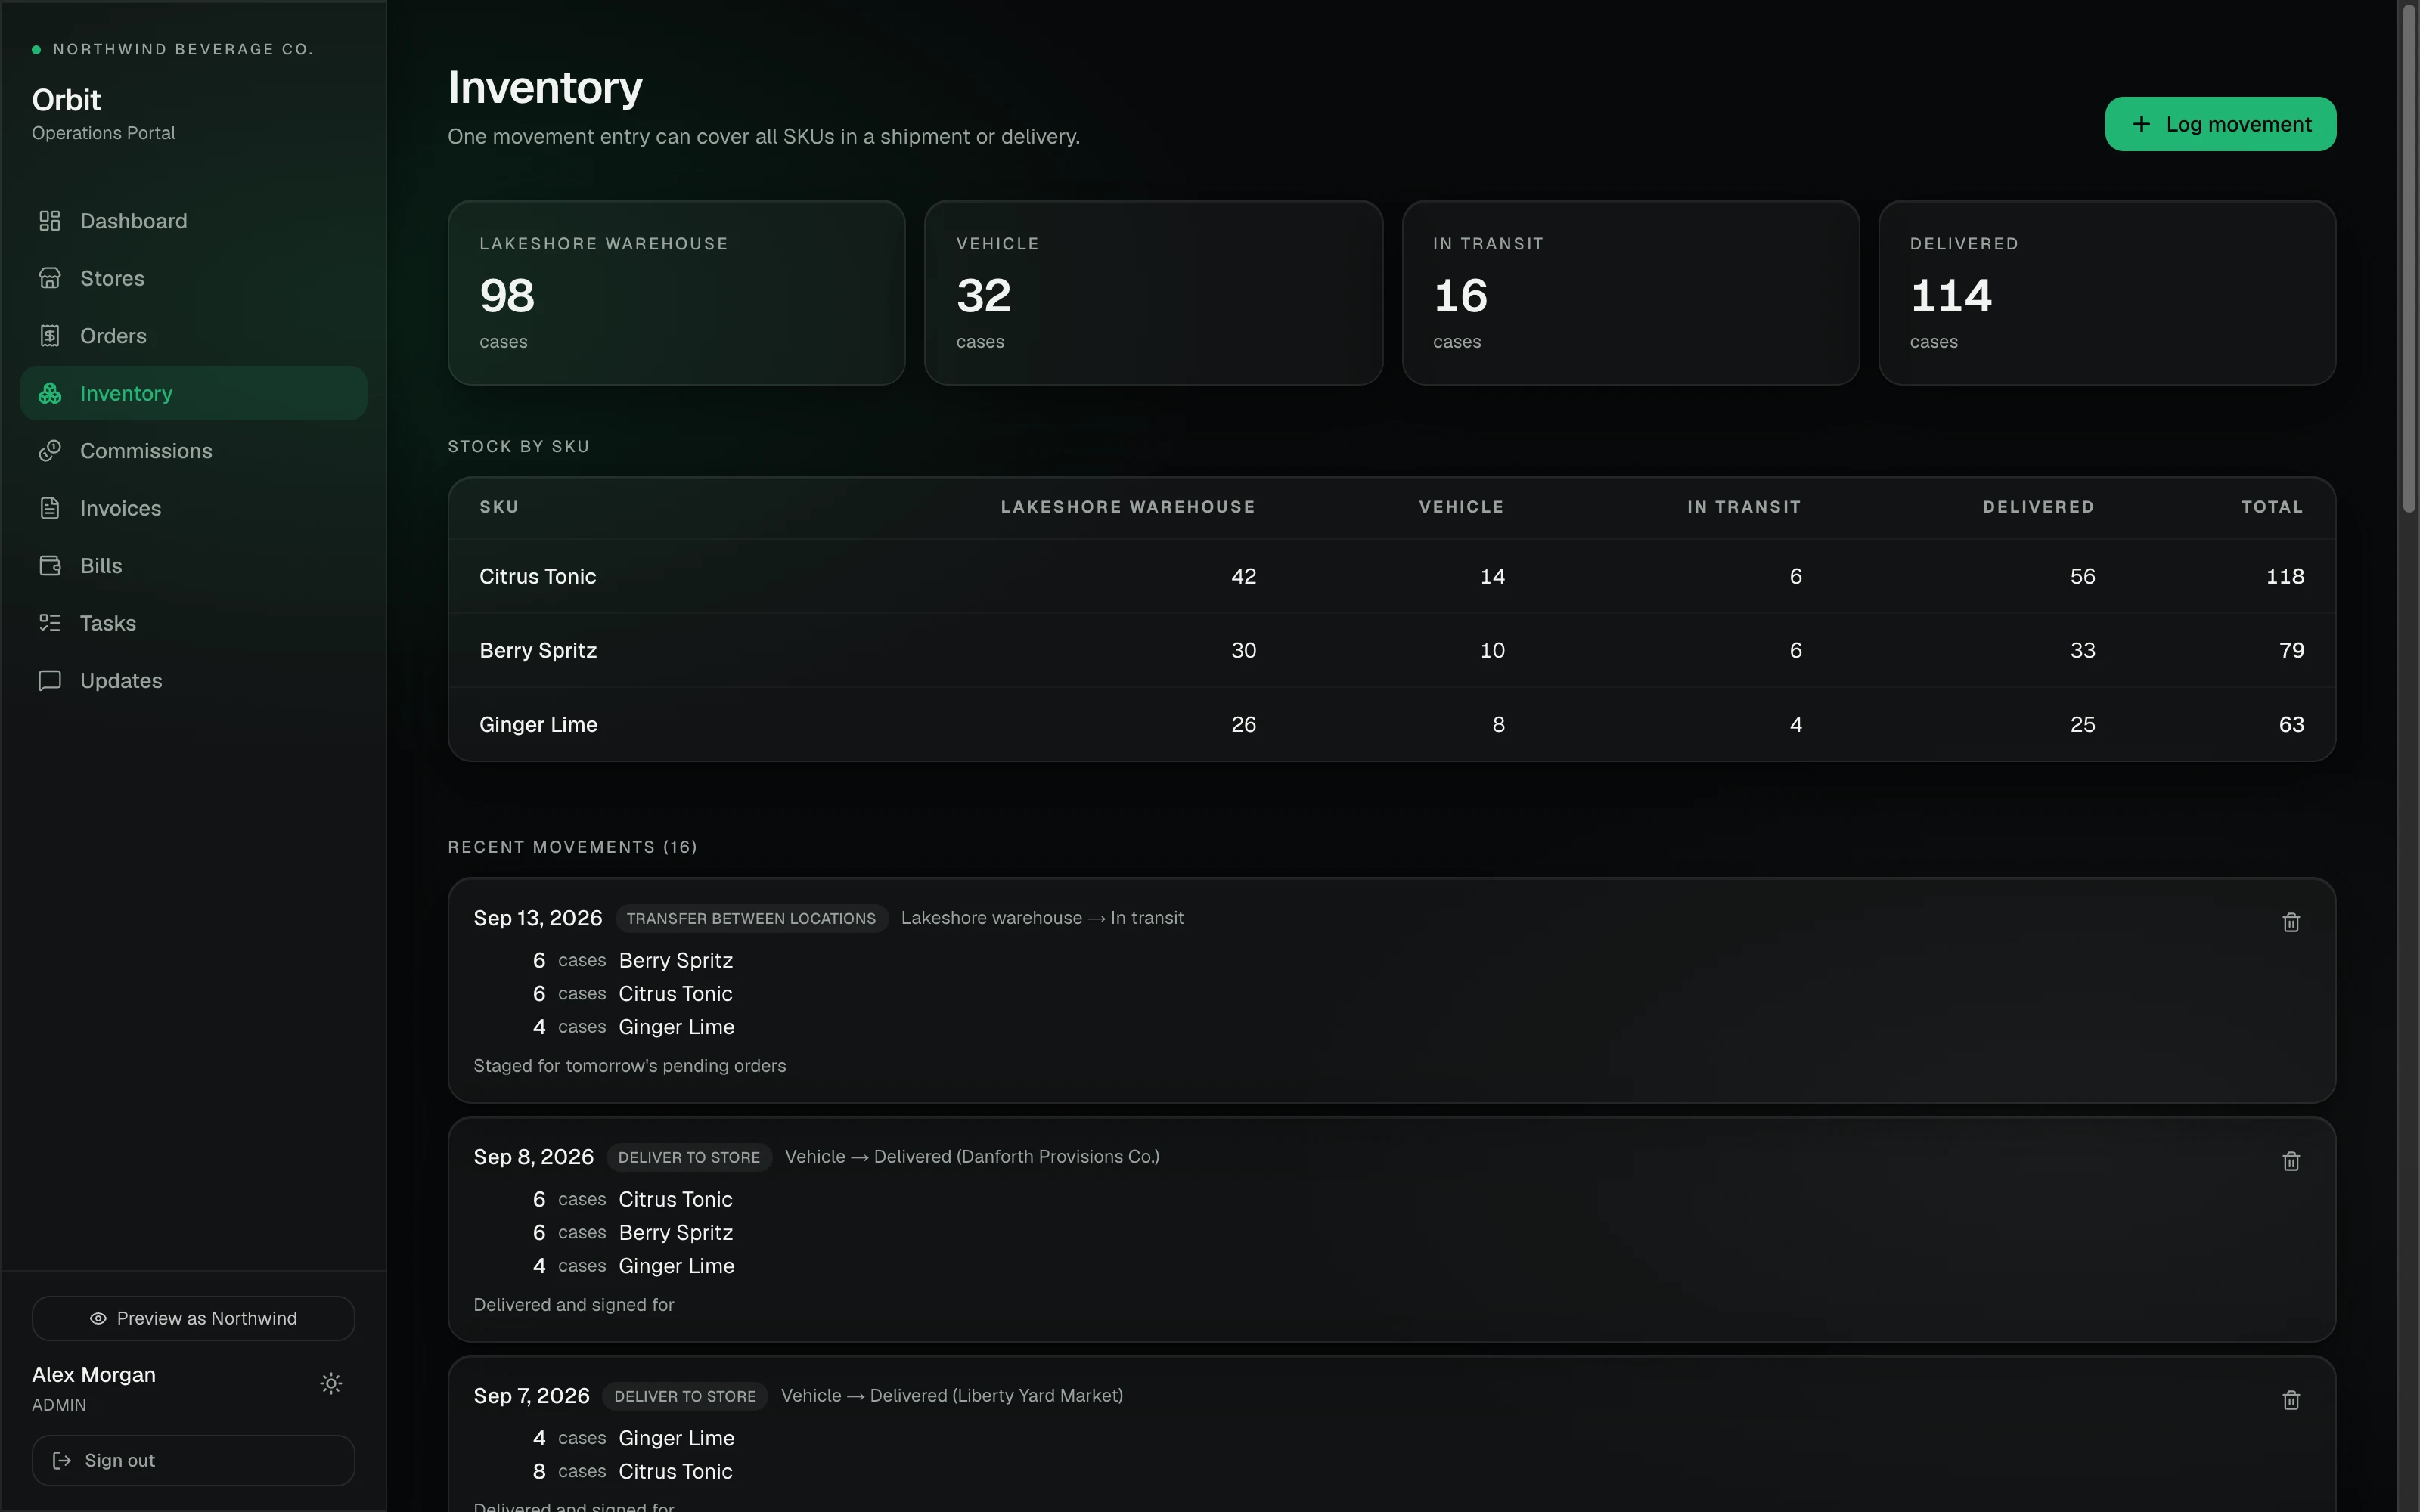
Task: Open the Tasks label in the sidebar
Action: coord(108,623)
